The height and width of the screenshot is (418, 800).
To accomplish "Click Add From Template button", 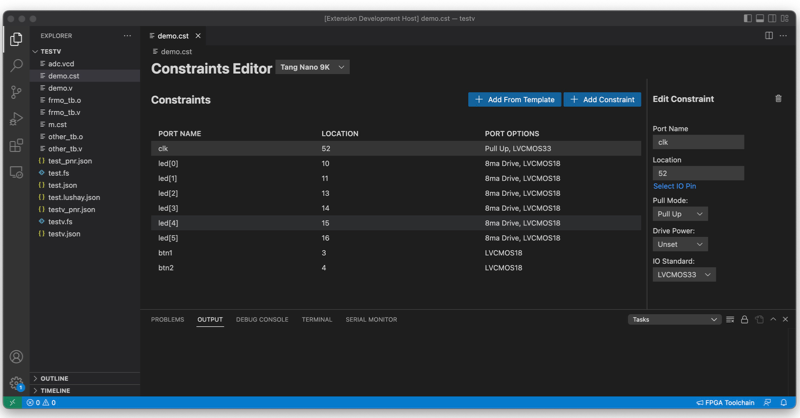I will (x=514, y=100).
